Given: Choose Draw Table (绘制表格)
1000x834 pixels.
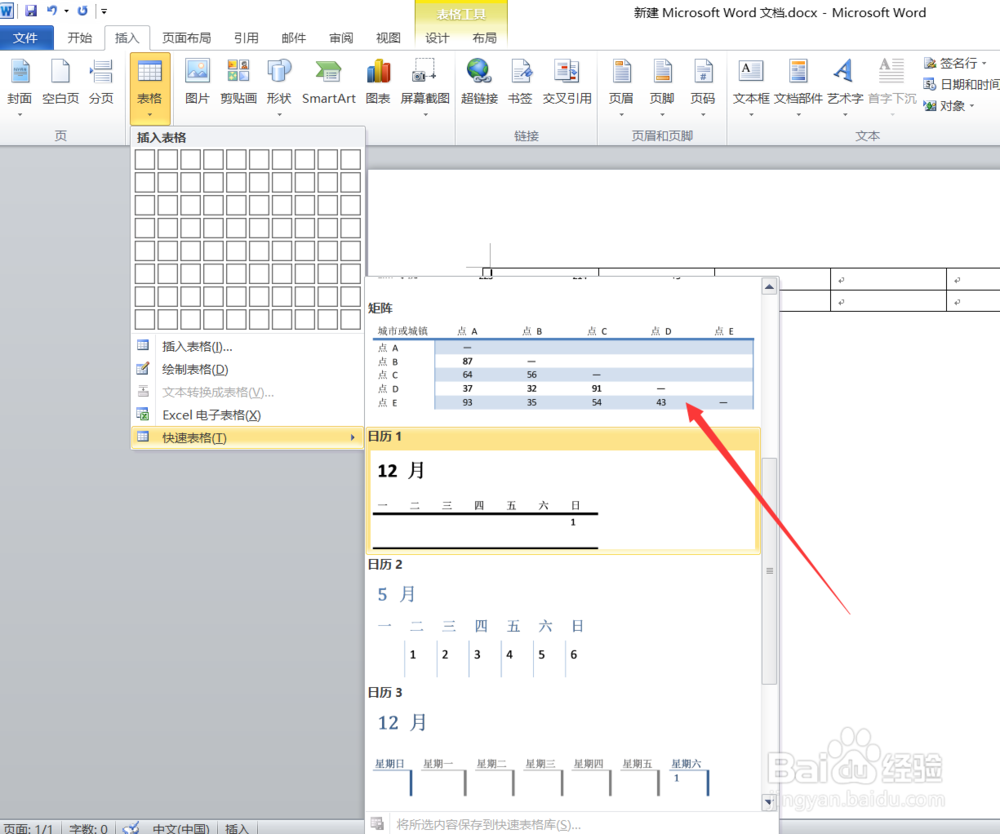Looking at the screenshot, I should [247, 369].
